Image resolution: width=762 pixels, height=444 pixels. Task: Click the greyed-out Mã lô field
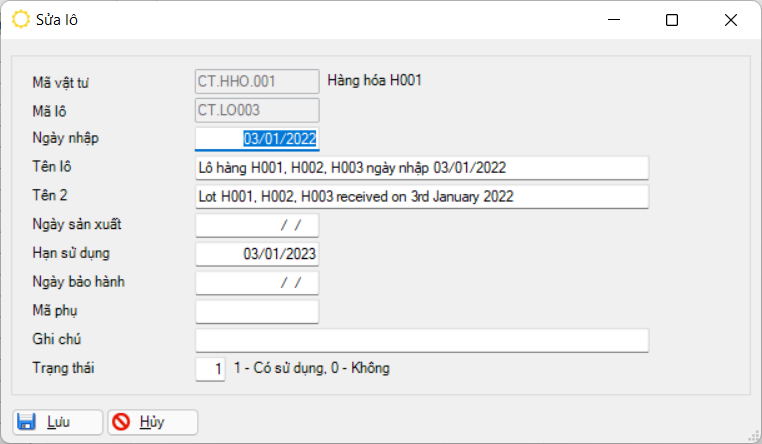[257, 110]
